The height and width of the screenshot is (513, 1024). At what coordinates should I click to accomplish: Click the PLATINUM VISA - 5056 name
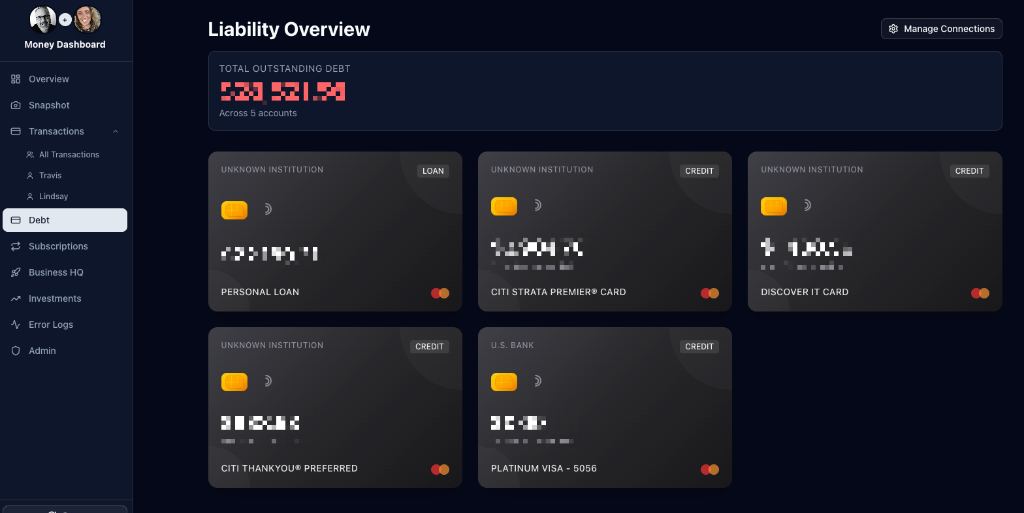(544, 468)
